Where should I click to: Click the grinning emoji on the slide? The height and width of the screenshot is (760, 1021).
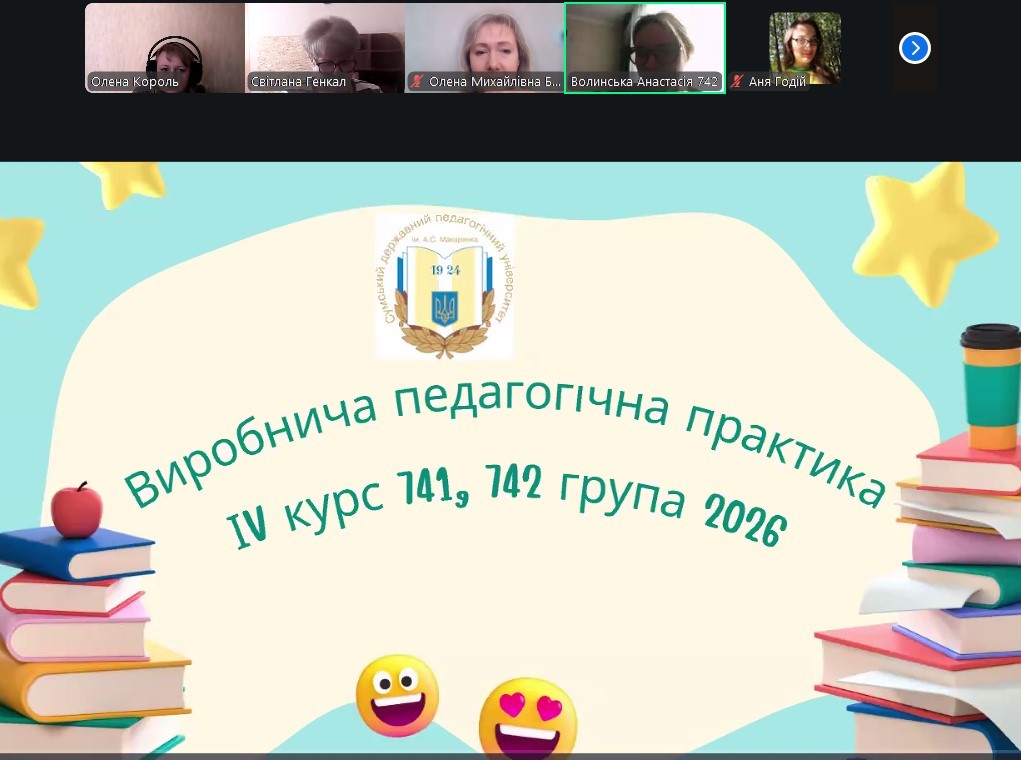pyautogui.click(x=397, y=695)
